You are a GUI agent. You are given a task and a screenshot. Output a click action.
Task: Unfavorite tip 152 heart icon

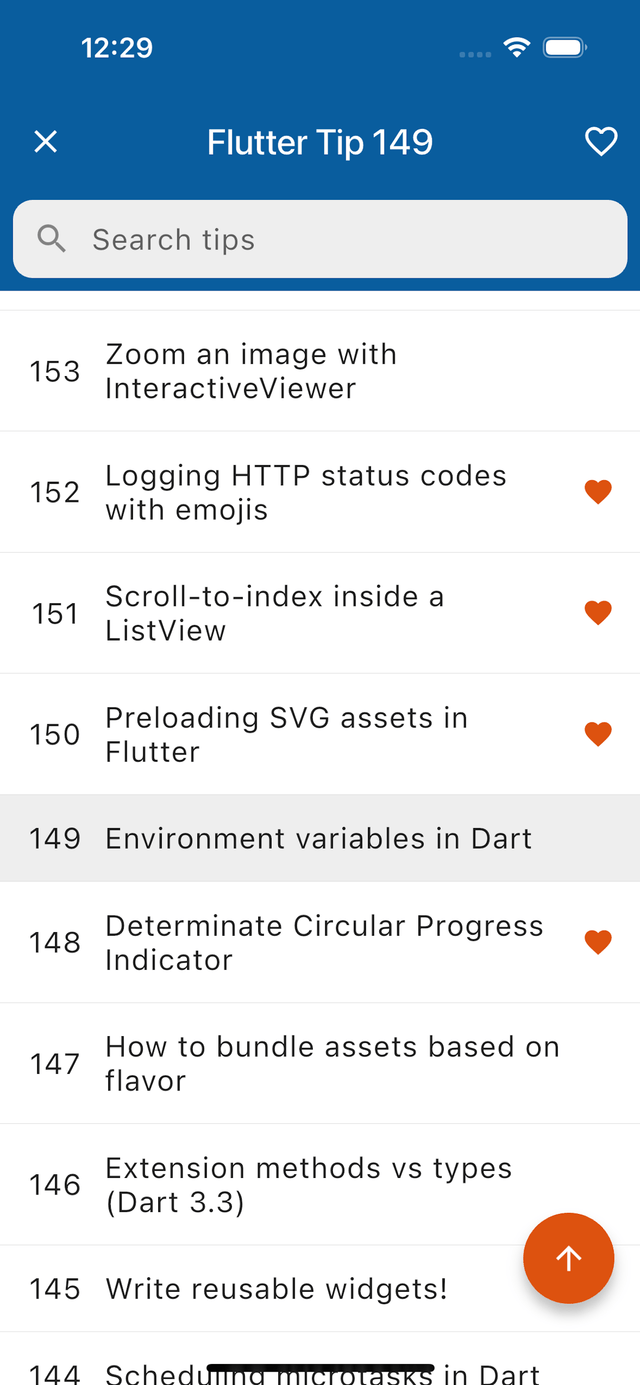click(x=598, y=492)
